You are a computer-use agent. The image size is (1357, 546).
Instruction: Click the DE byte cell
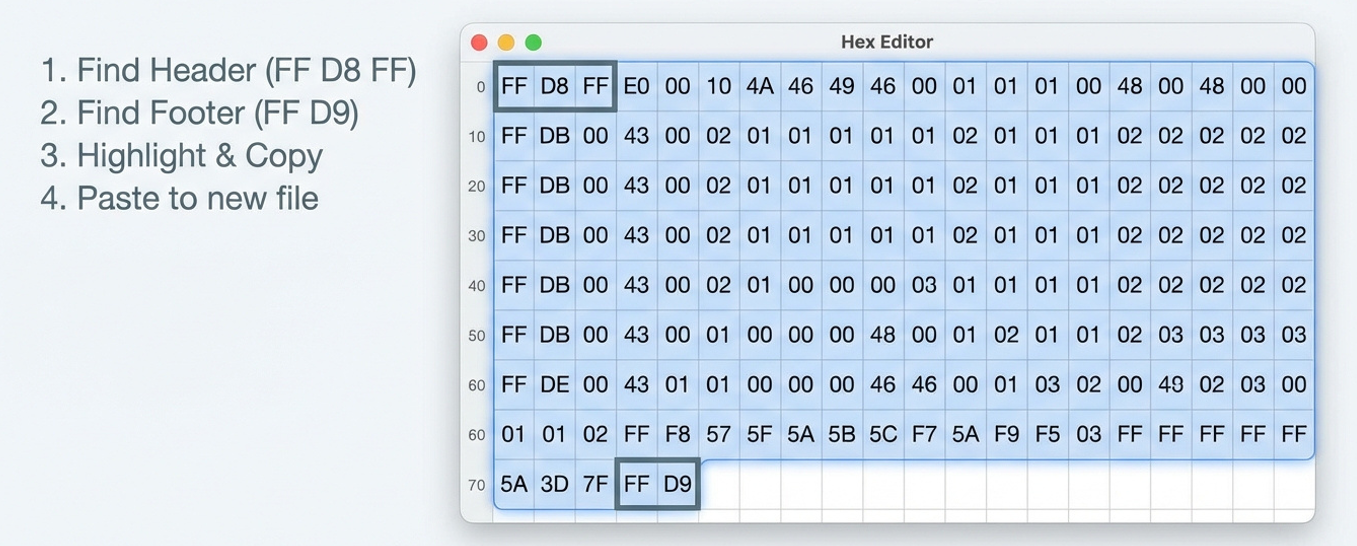[x=554, y=385]
